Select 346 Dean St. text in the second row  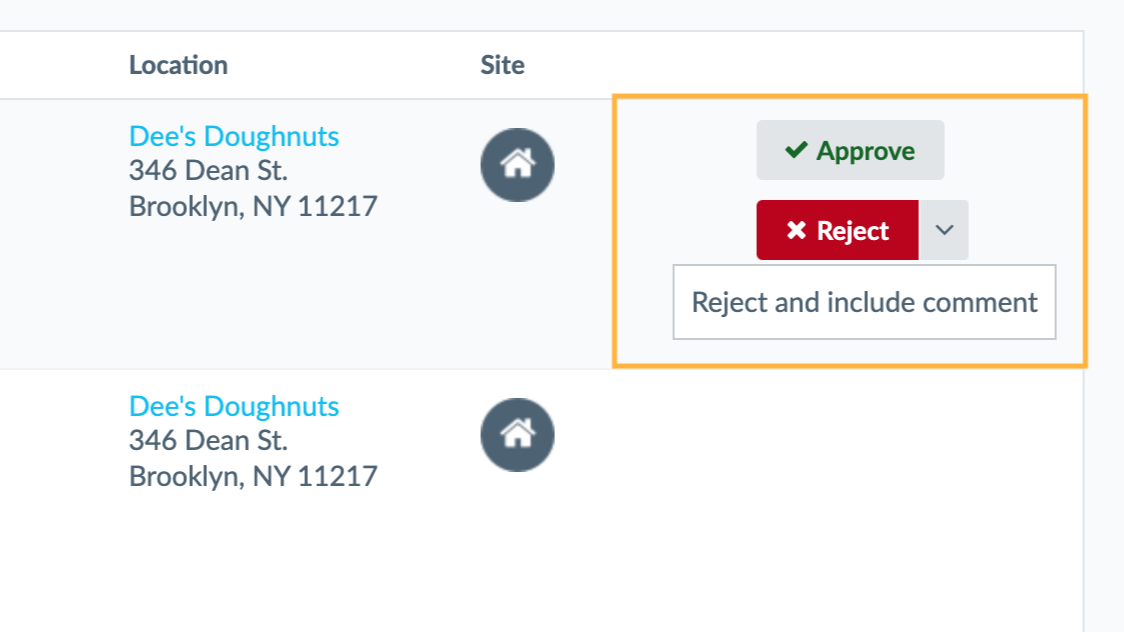(208, 441)
